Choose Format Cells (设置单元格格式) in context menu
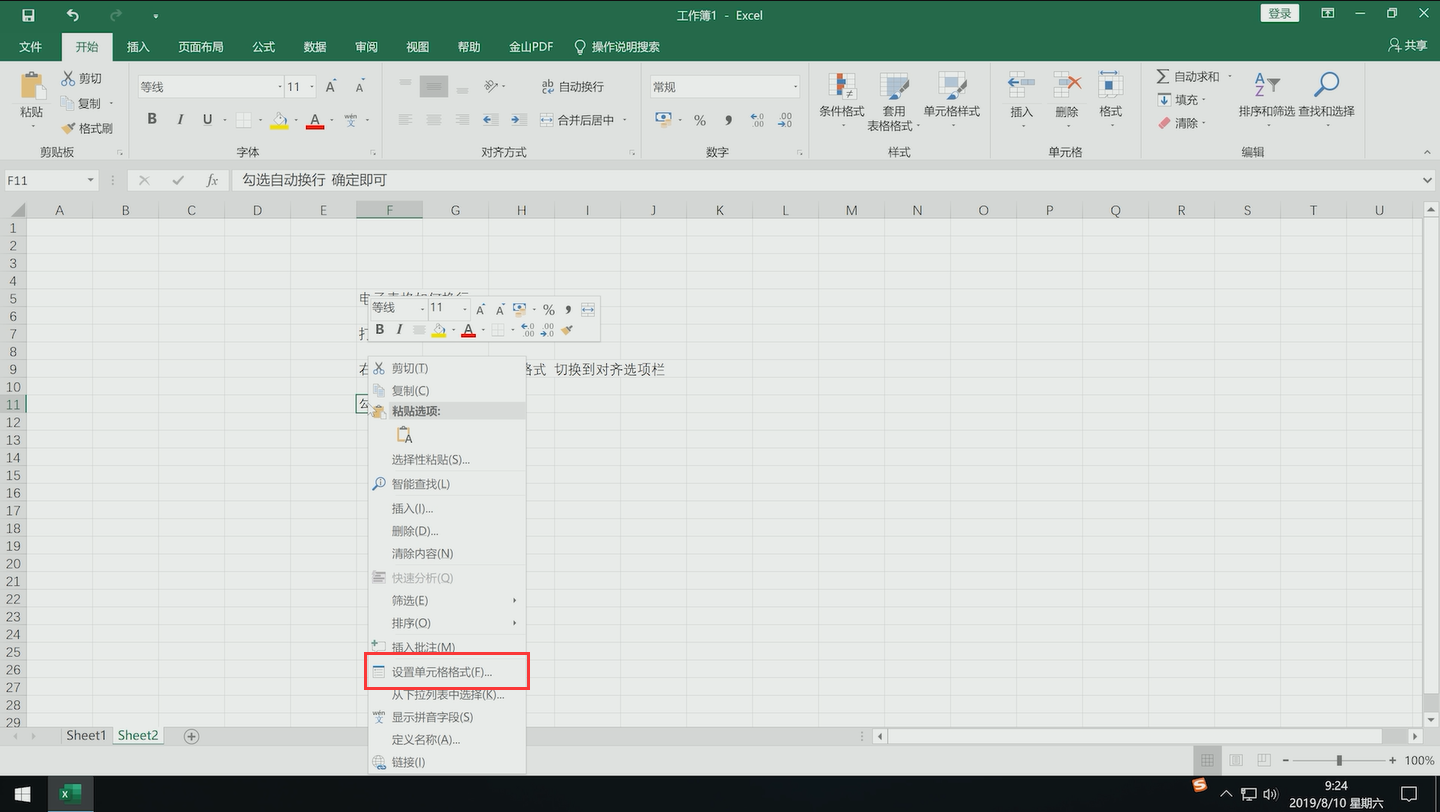 point(447,672)
